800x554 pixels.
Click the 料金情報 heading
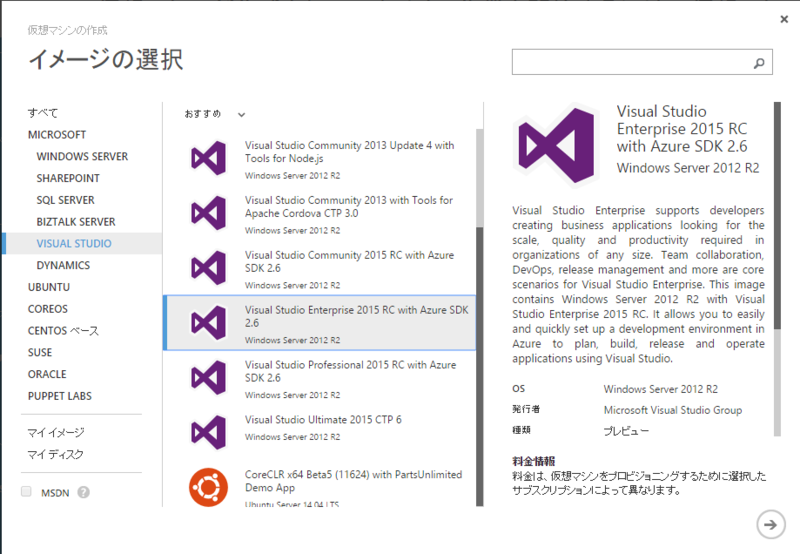pos(534,461)
